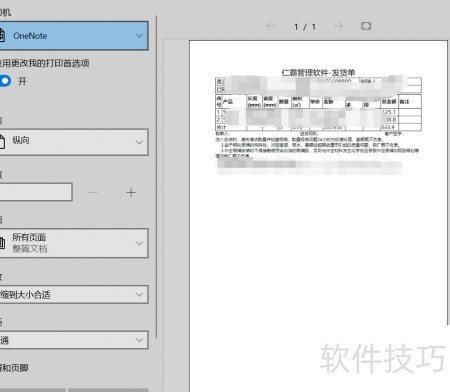Click the portrait page icon beside 纵向
The image size is (450, 392).
[x=2, y=141]
